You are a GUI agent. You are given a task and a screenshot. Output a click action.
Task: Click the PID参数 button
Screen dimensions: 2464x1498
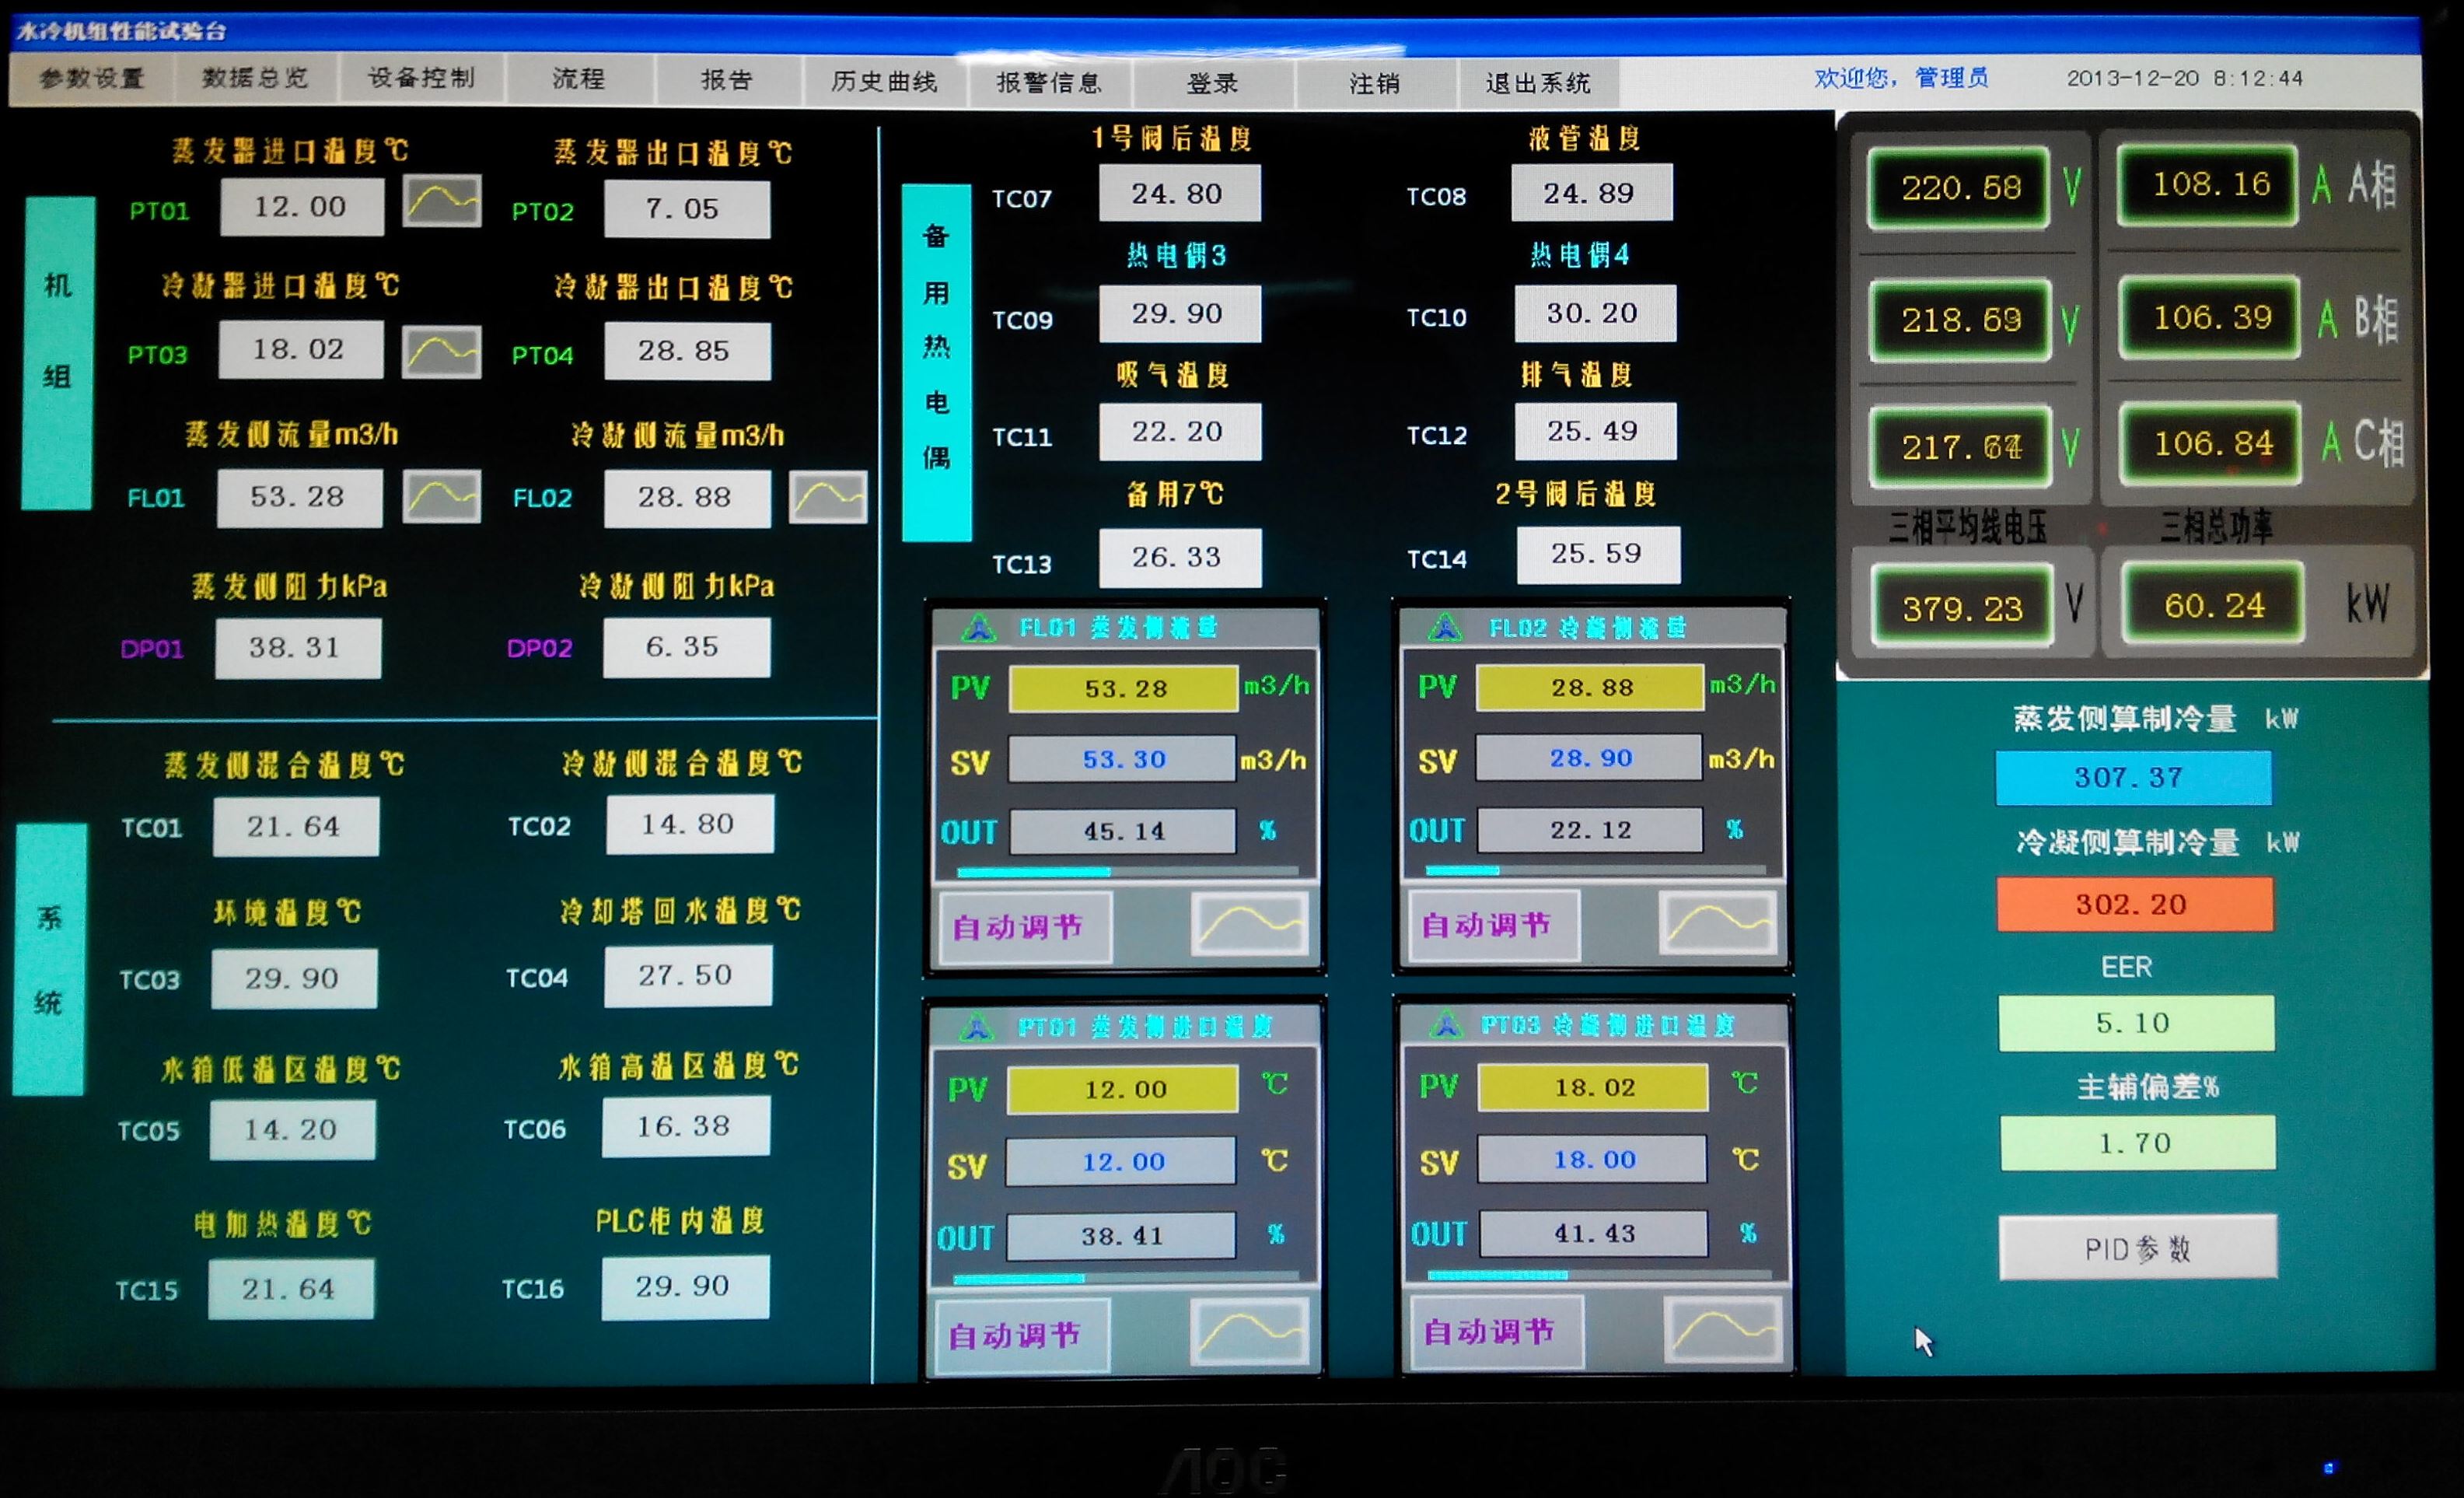(2137, 1247)
